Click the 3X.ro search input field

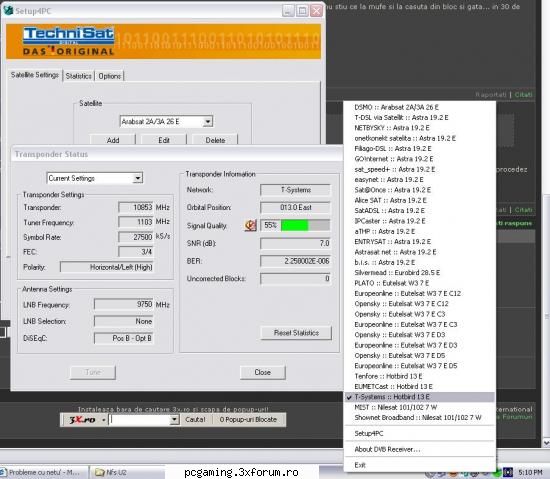[140, 419]
